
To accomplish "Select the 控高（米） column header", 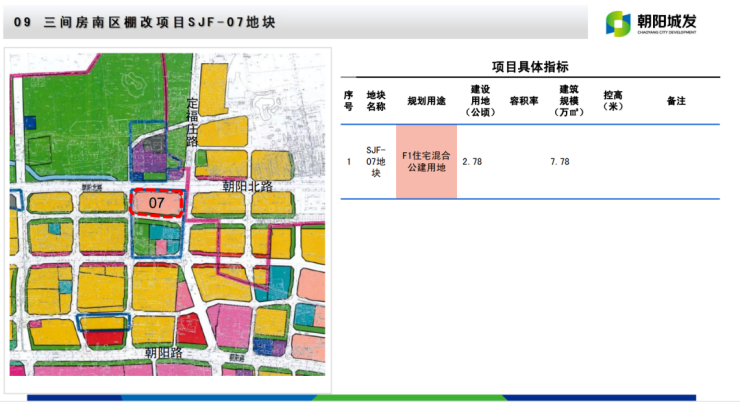I will point(613,100).
